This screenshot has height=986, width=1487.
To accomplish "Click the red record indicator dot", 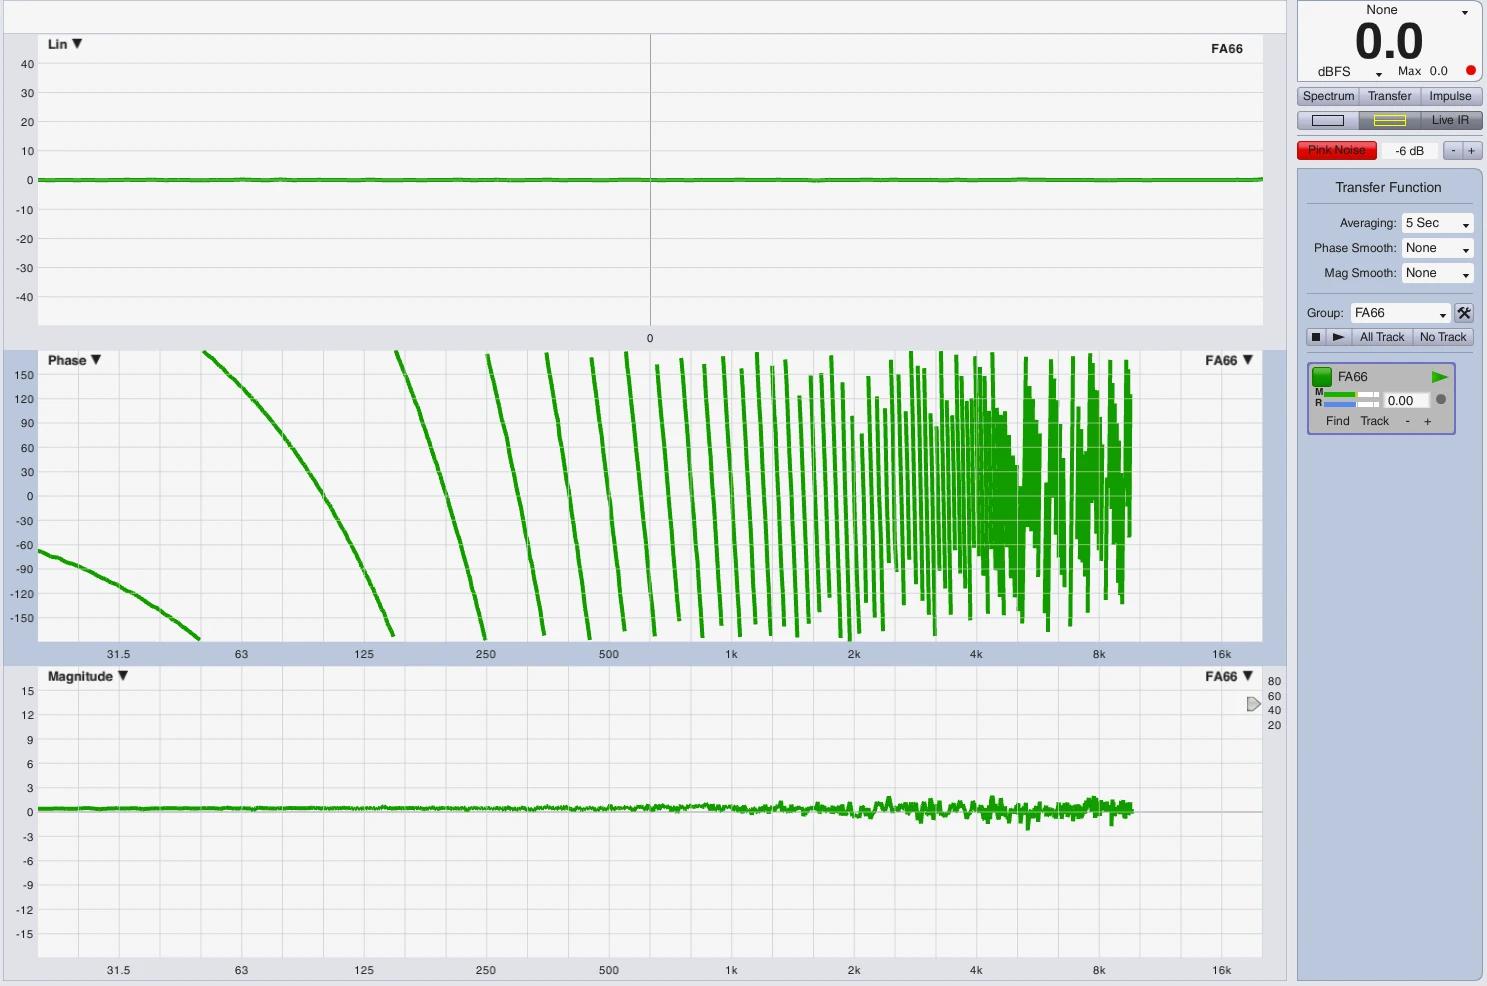I will click(1470, 71).
